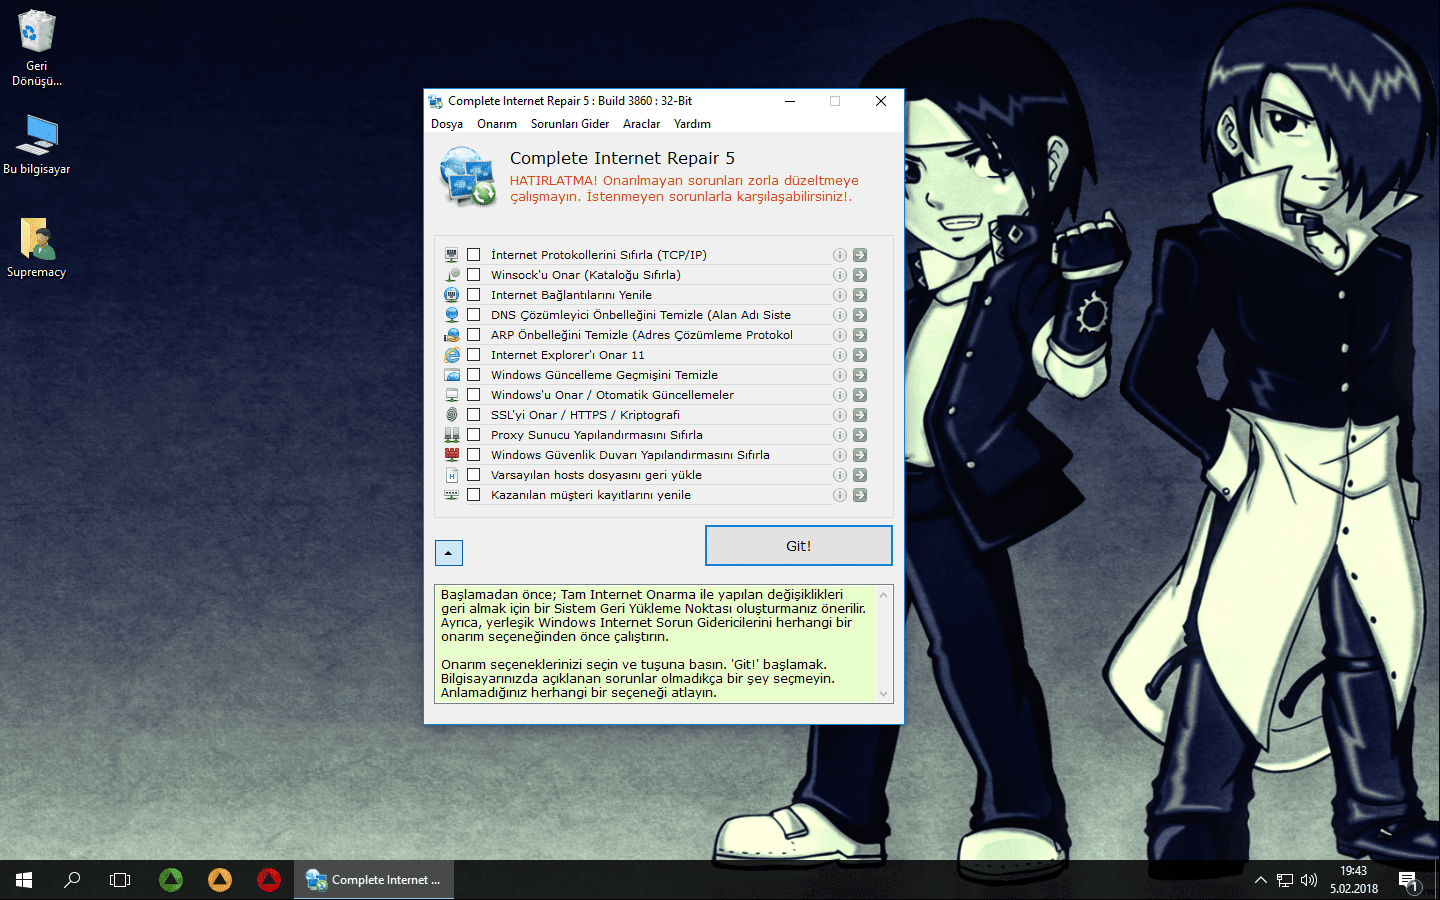This screenshot has height=900, width=1440.
Task: Open the taskbar clock and date
Action: 1354,880
